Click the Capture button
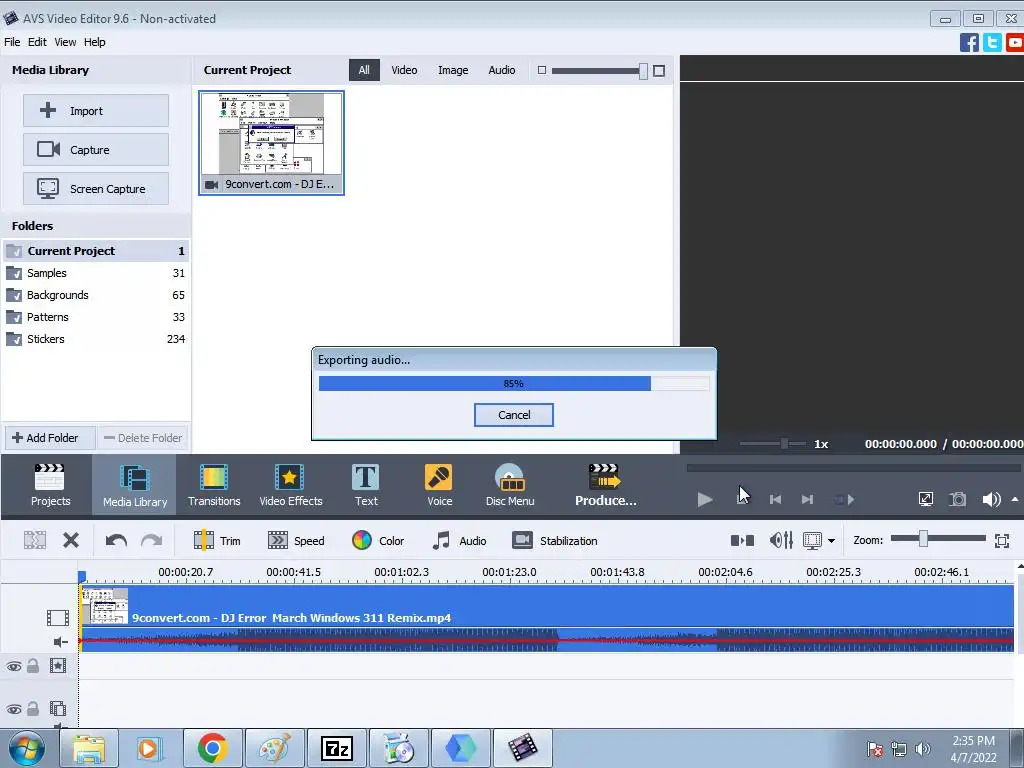Viewport: 1024px width, 768px height. (96, 150)
